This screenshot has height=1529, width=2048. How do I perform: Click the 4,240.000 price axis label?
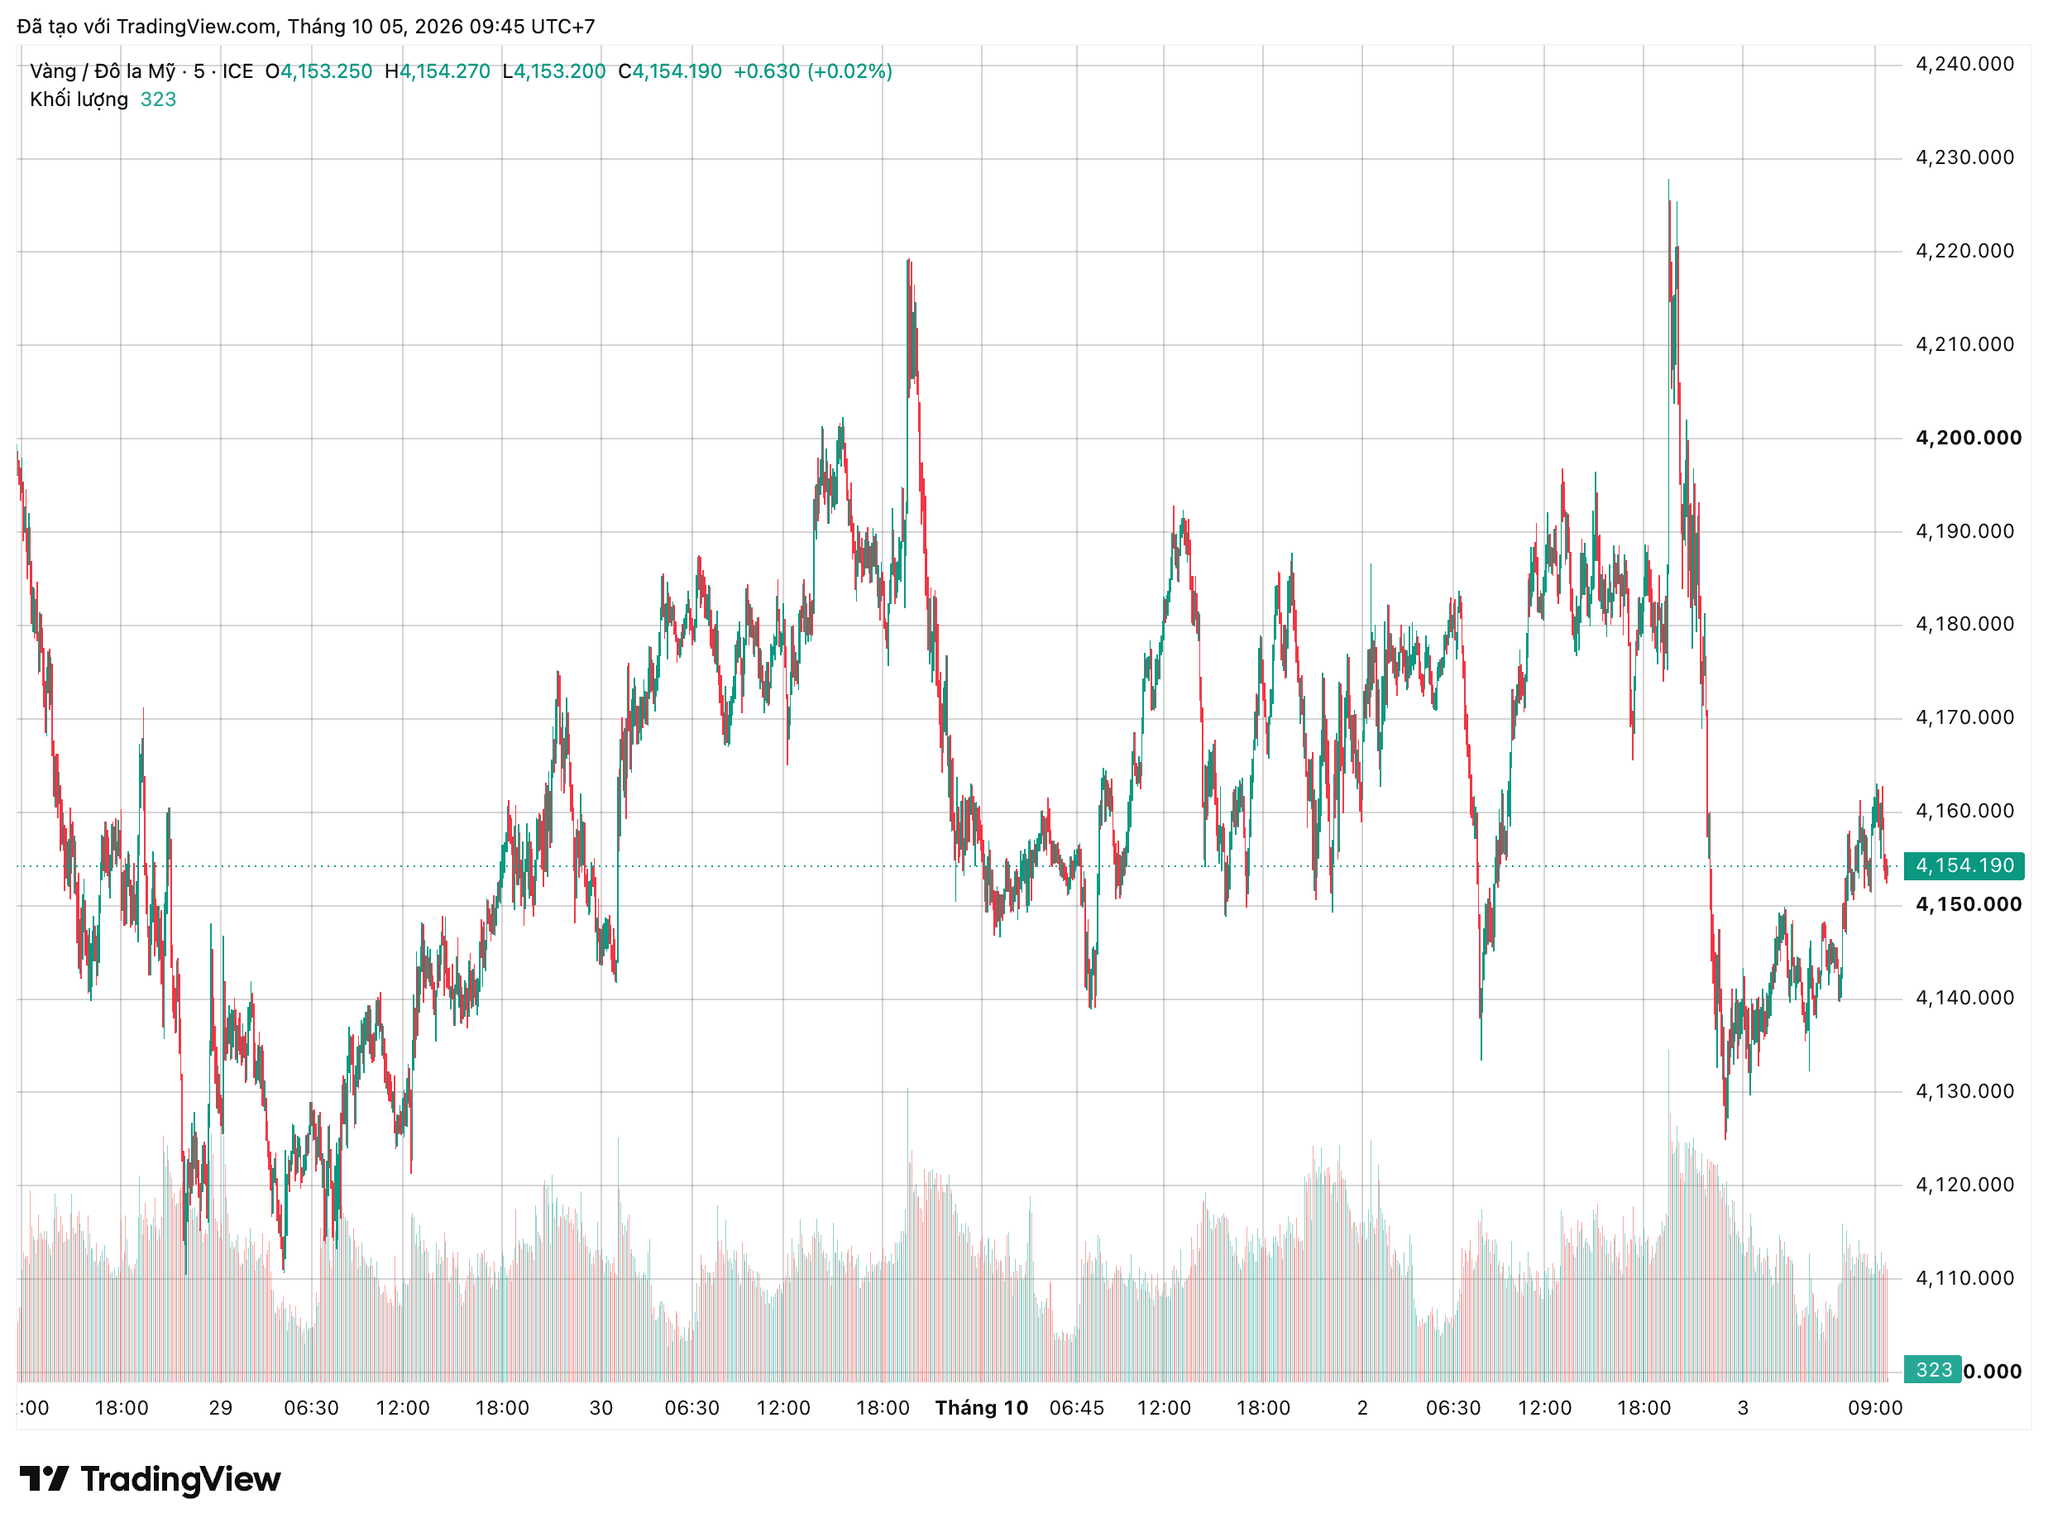pos(1964,64)
